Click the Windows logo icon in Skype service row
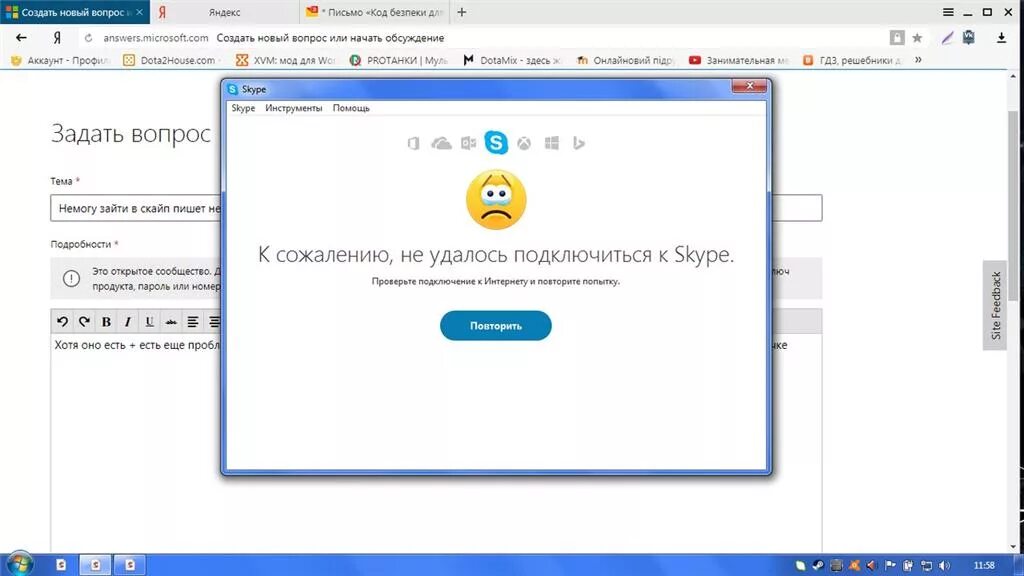The width and height of the screenshot is (1024, 576). 552,143
